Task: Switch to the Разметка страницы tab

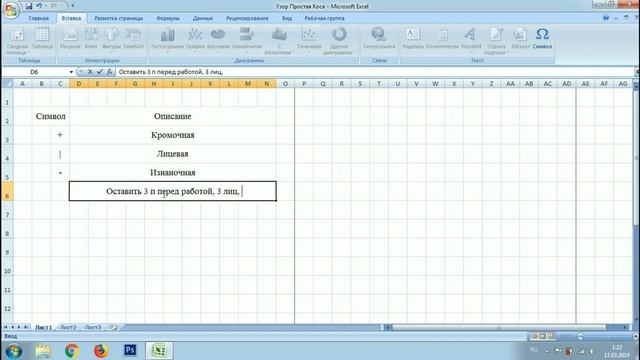Action: click(x=119, y=18)
